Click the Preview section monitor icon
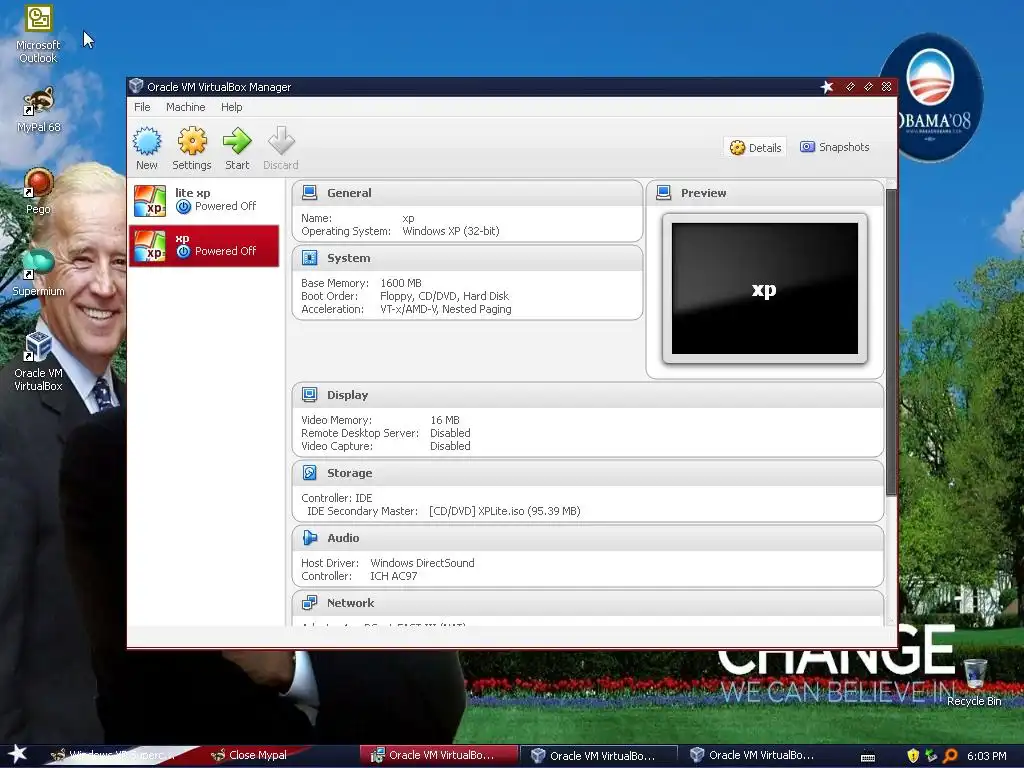Viewport: 1024px width, 768px height. point(664,193)
